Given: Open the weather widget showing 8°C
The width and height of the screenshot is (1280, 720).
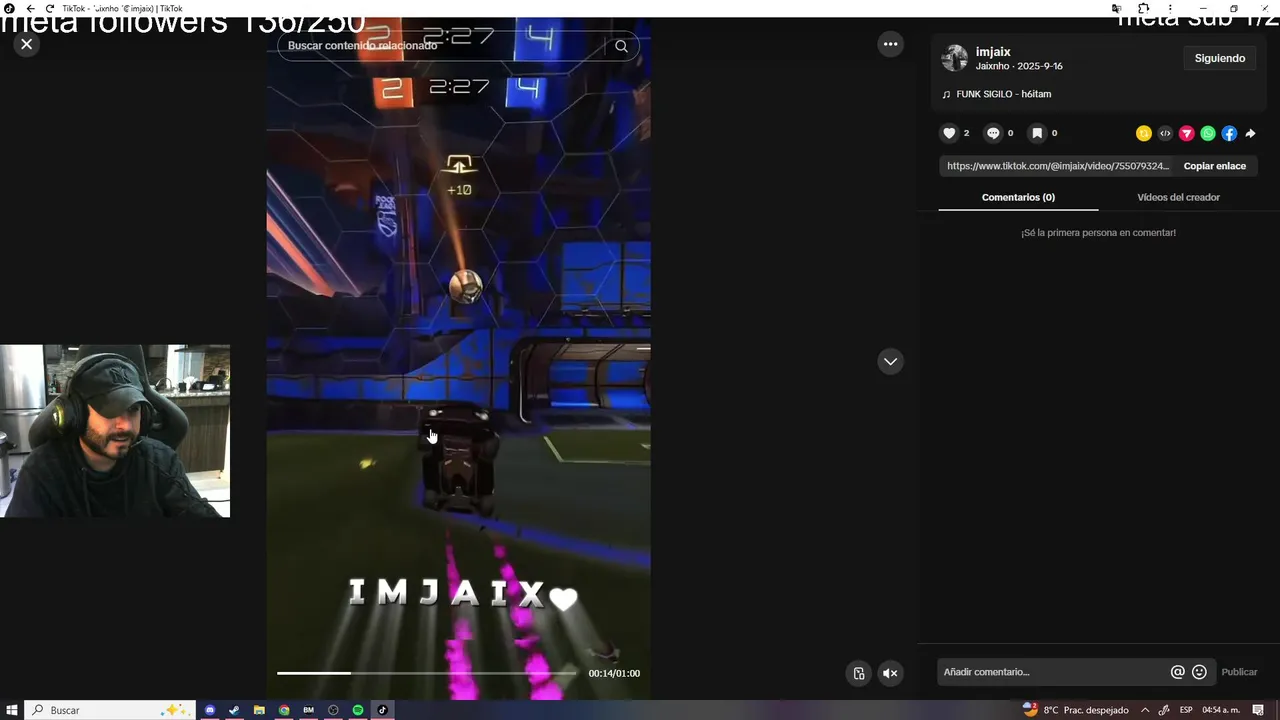Looking at the screenshot, I should pyautogui.click(x=1075, y=710).
